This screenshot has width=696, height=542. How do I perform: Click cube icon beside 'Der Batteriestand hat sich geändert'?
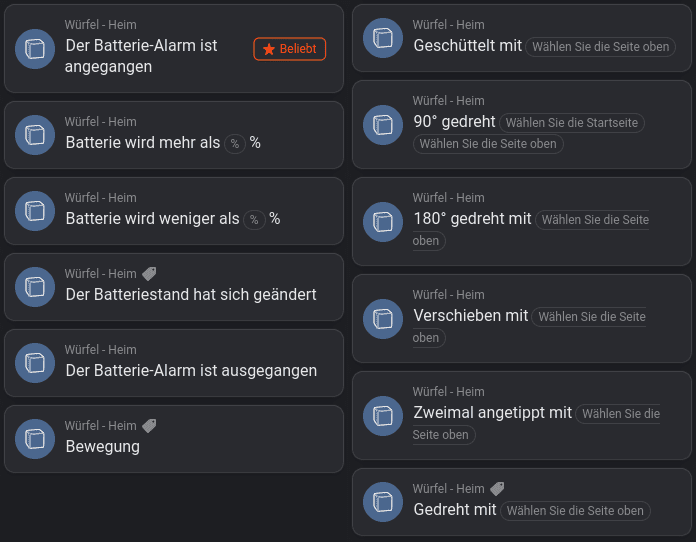click(35, 287)
